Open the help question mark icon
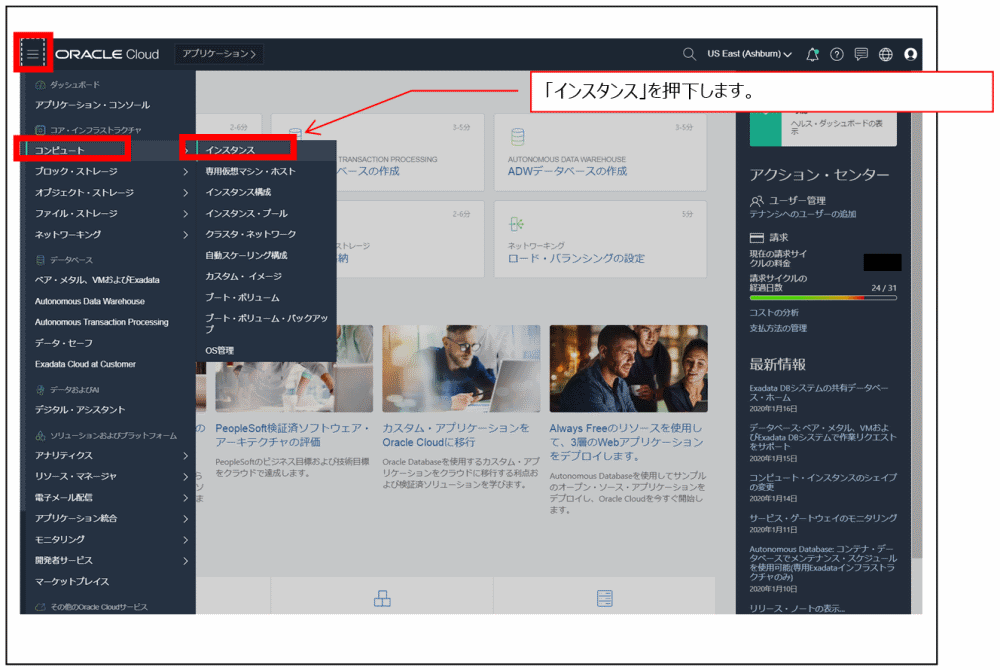Viewport: 1000px width, 670px height. tap(837, 54)
